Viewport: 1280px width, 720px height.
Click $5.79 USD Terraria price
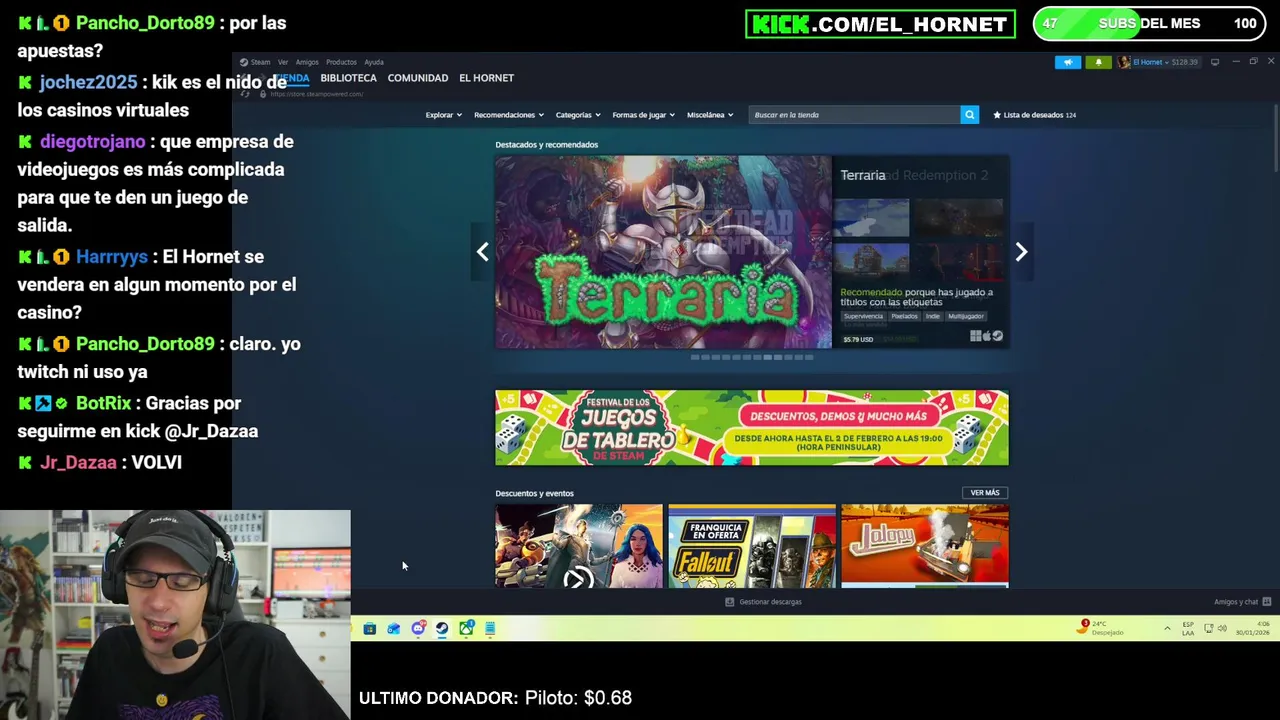[858, 339]
